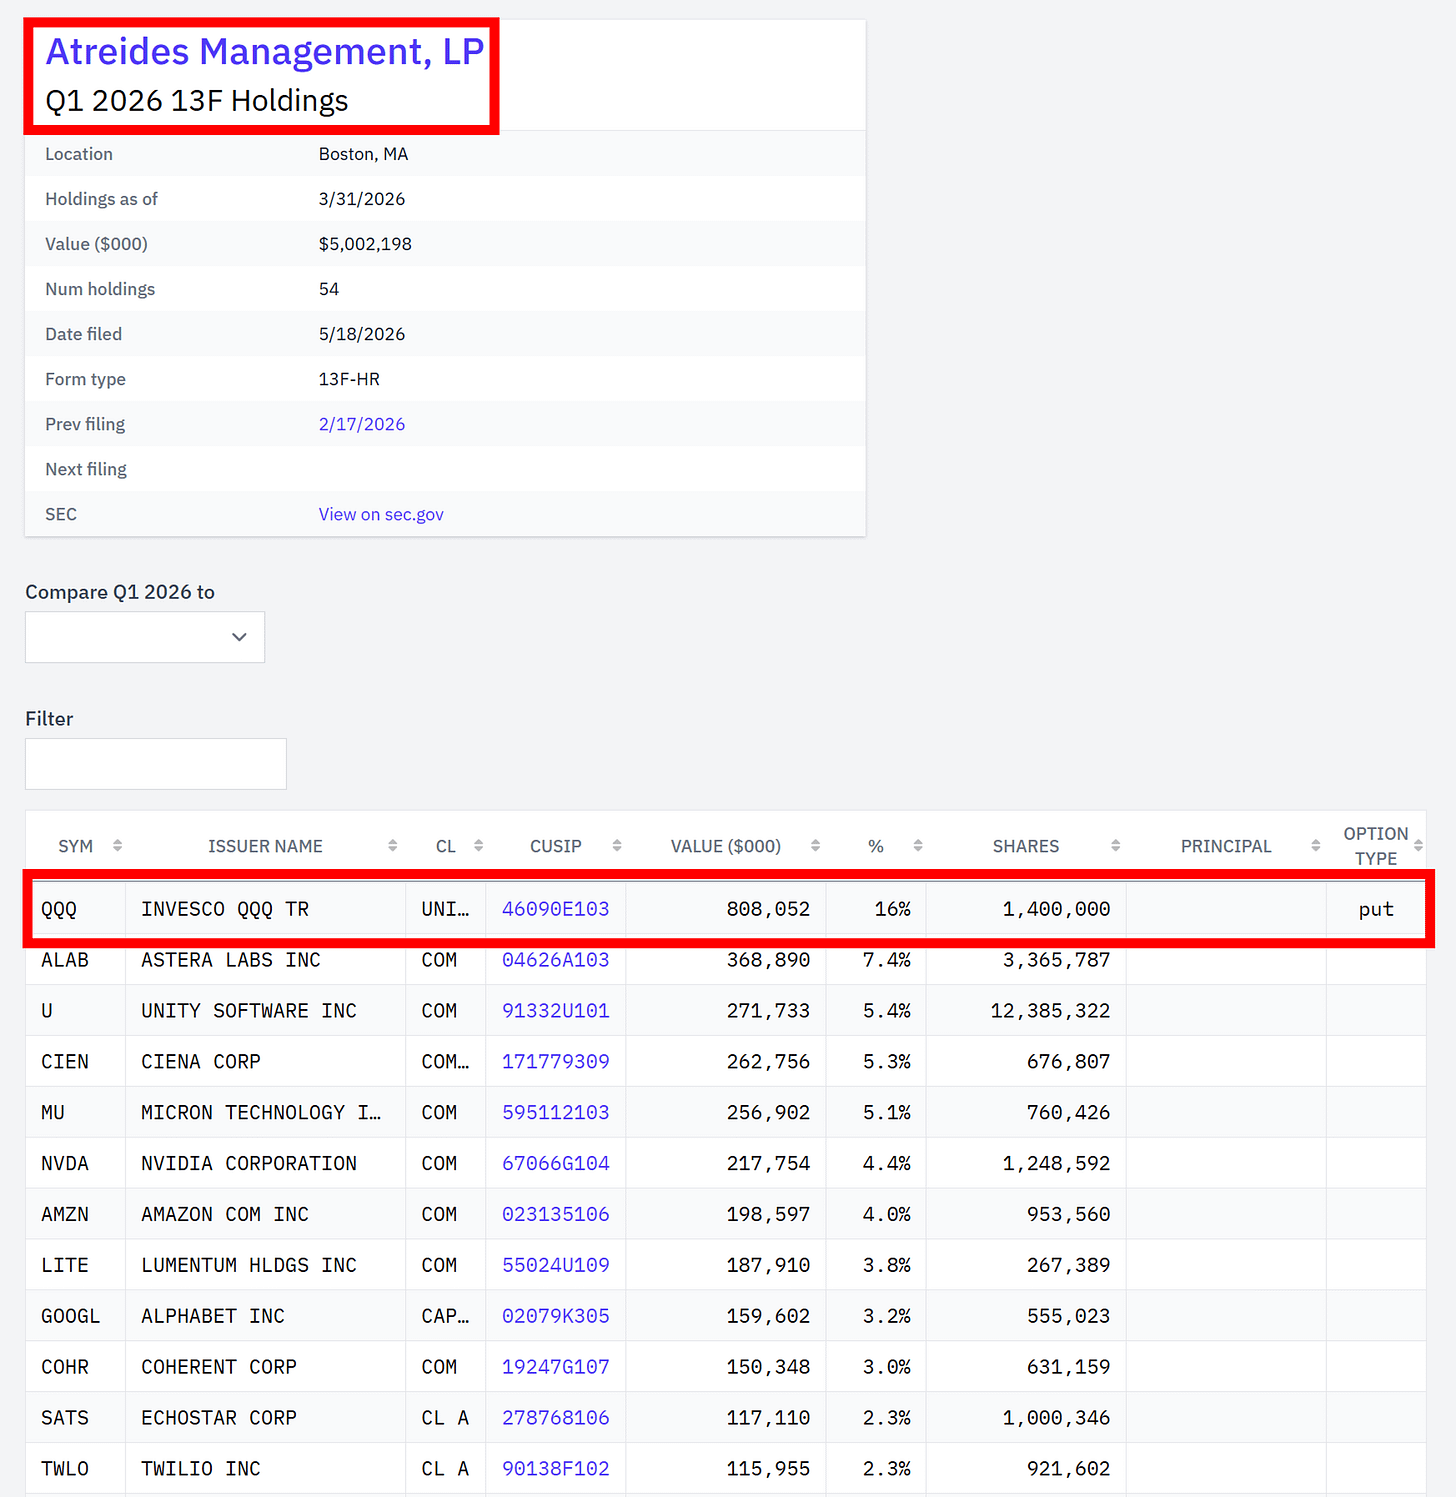
Task: Sort by the % column arrows
Action: point(918,846)
